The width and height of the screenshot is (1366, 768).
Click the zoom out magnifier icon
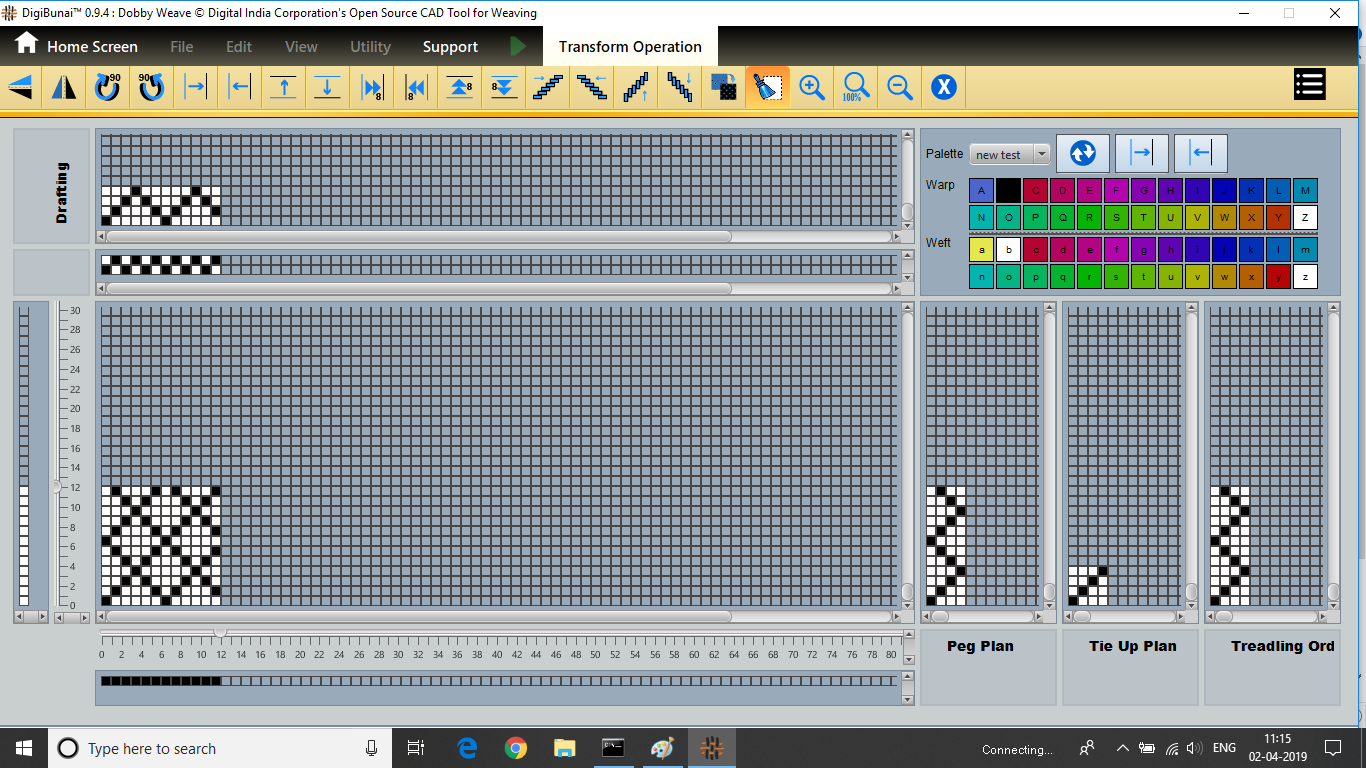900,88
